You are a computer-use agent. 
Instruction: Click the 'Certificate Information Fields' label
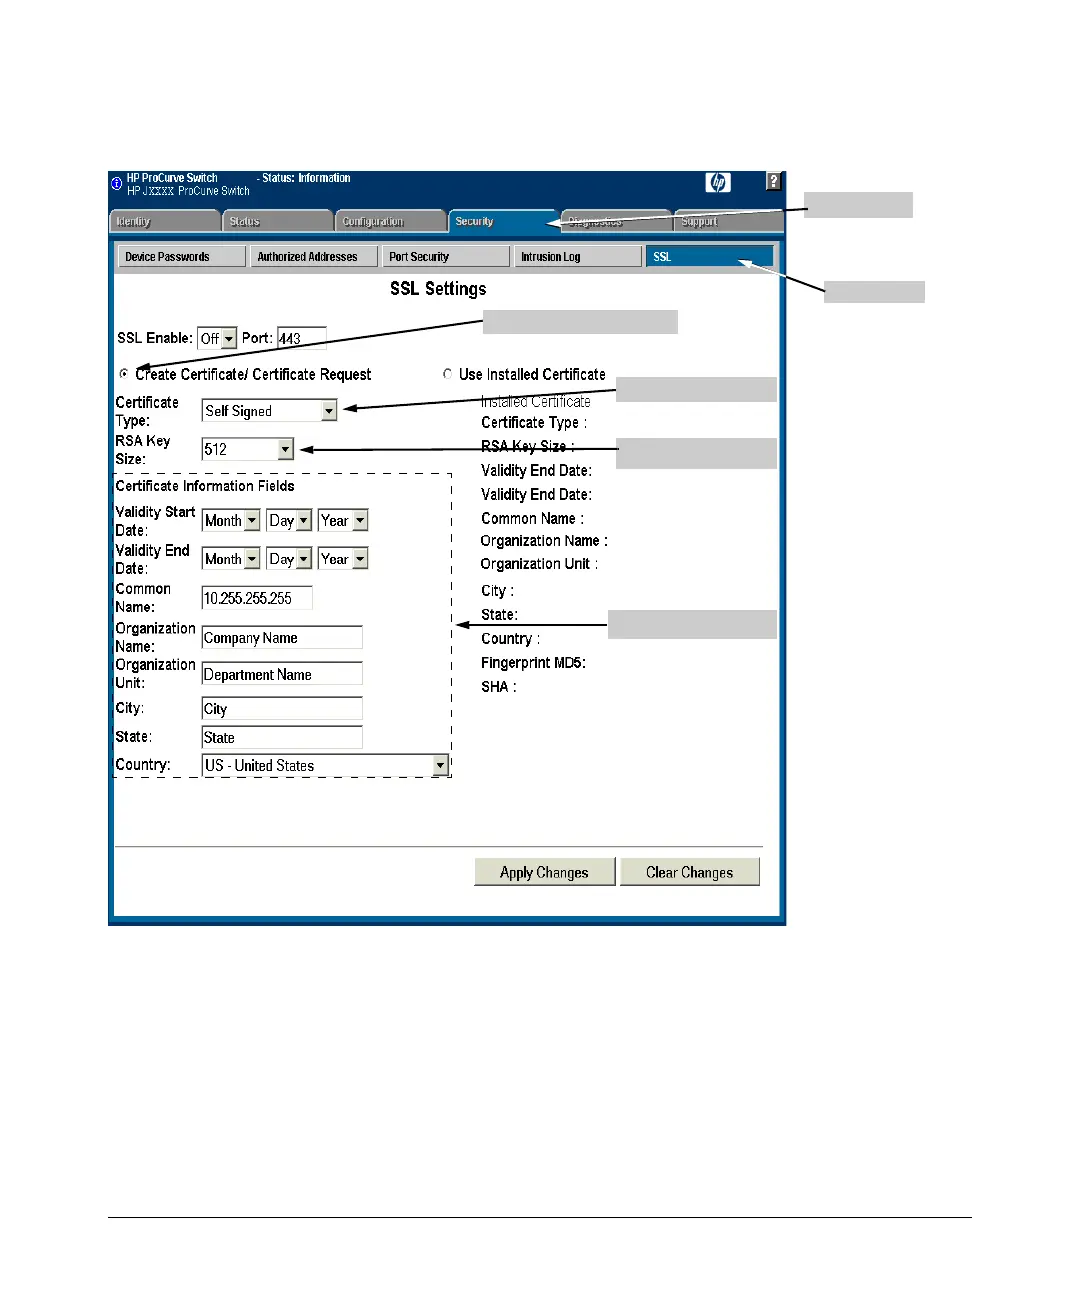point(205,486)
